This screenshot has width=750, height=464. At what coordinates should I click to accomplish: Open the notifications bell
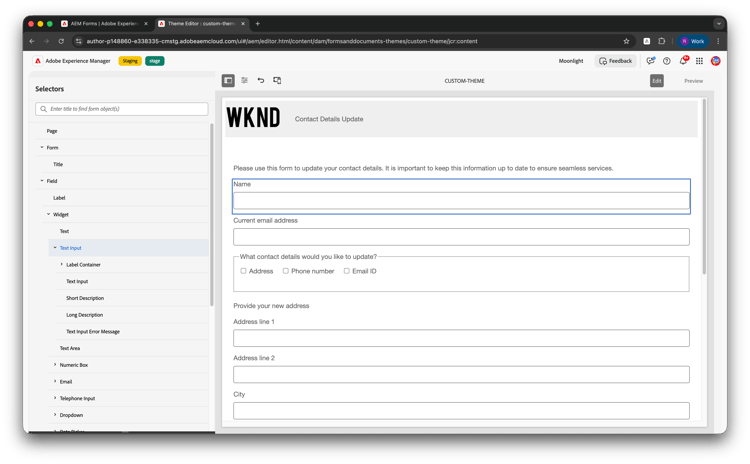[684, 61]
